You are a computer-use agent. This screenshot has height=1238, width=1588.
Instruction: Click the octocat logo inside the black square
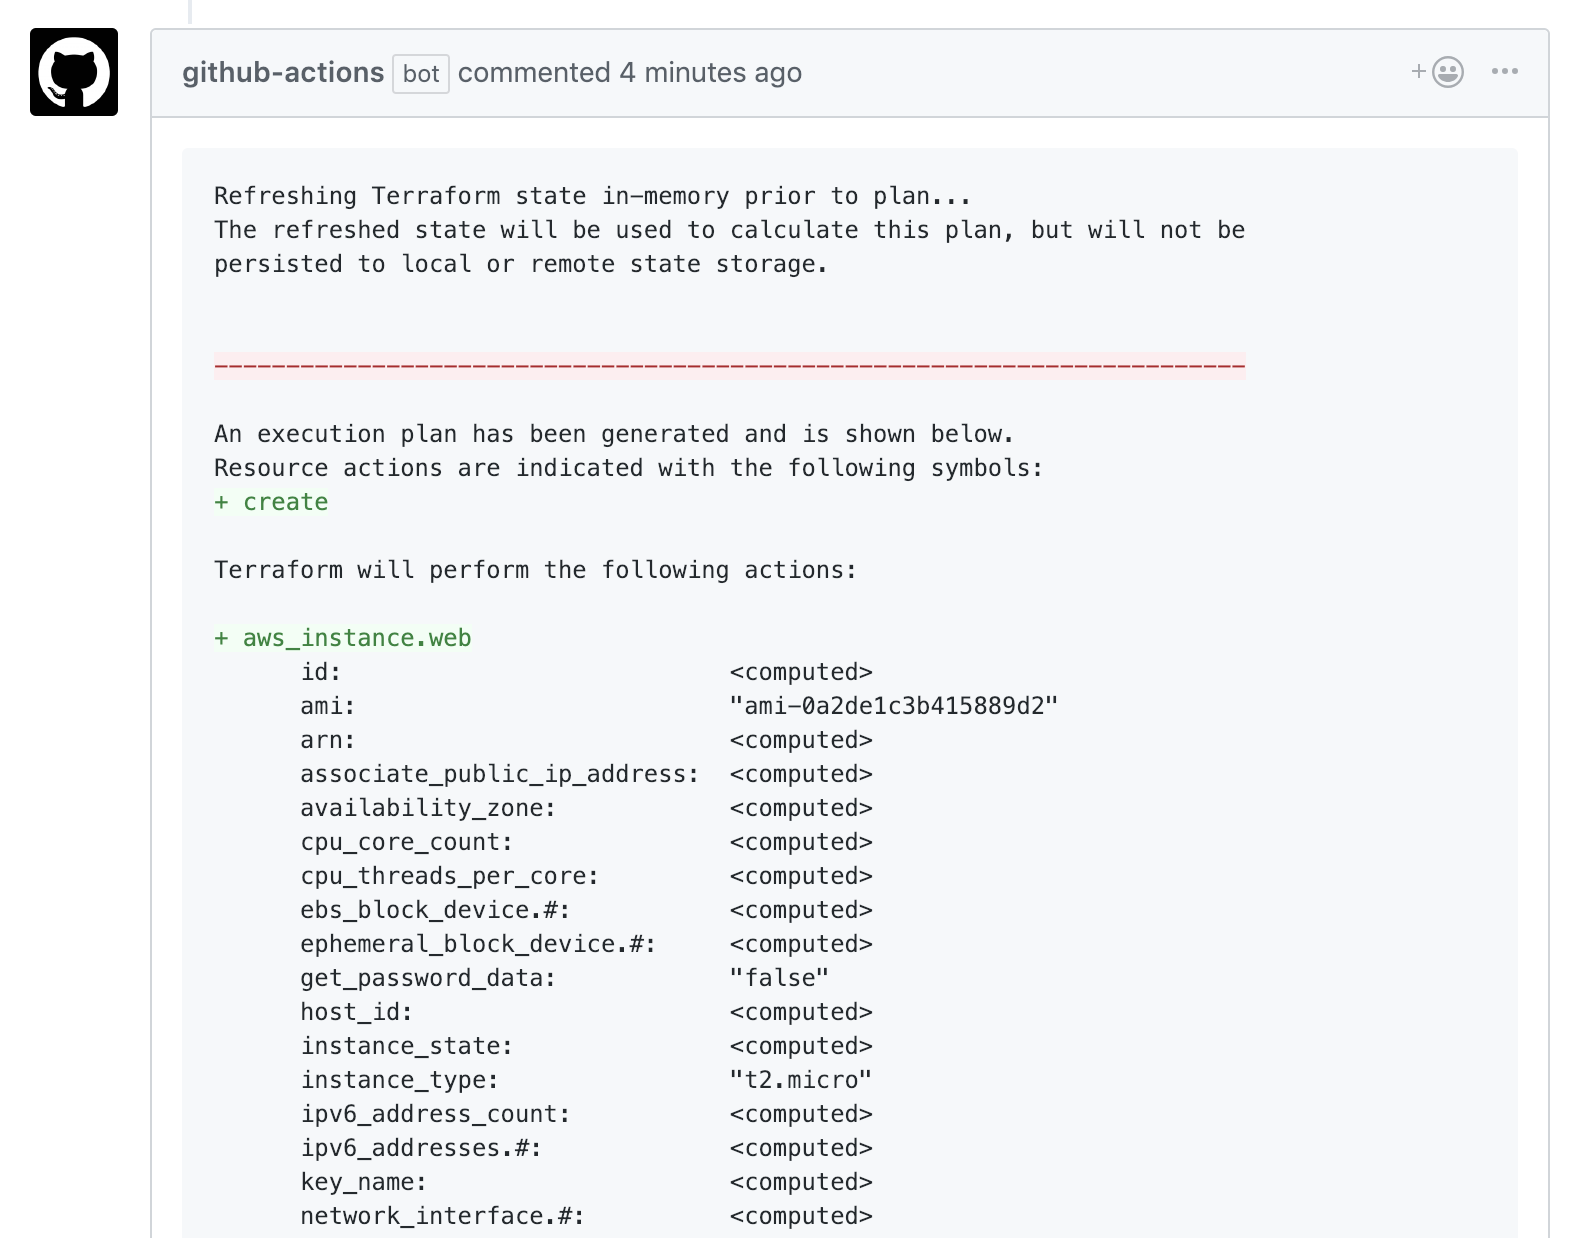point(73,72)
